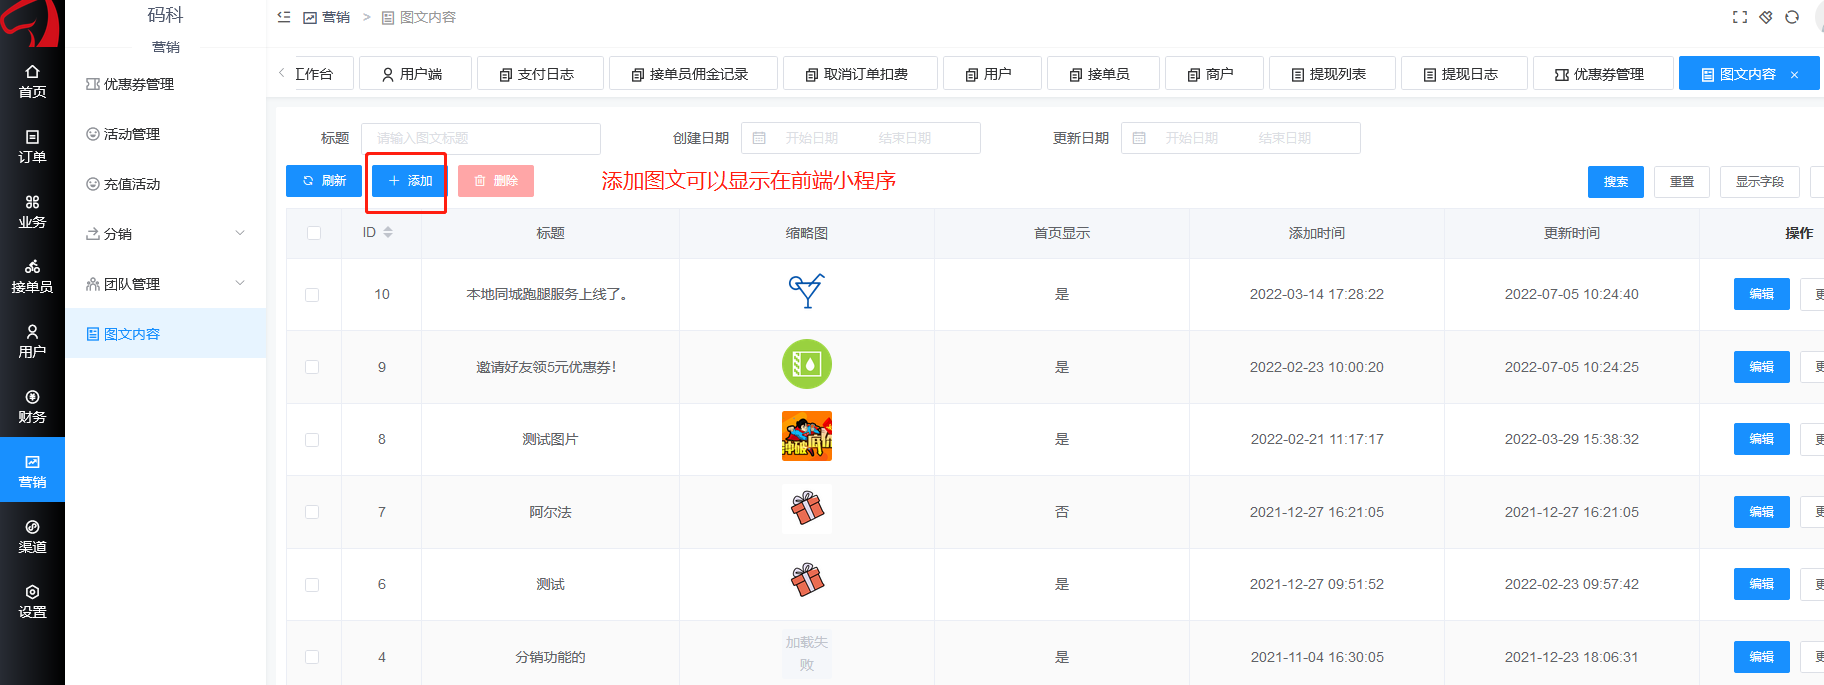Open the 订单 orders sidebar icon

tap(32, 146)
